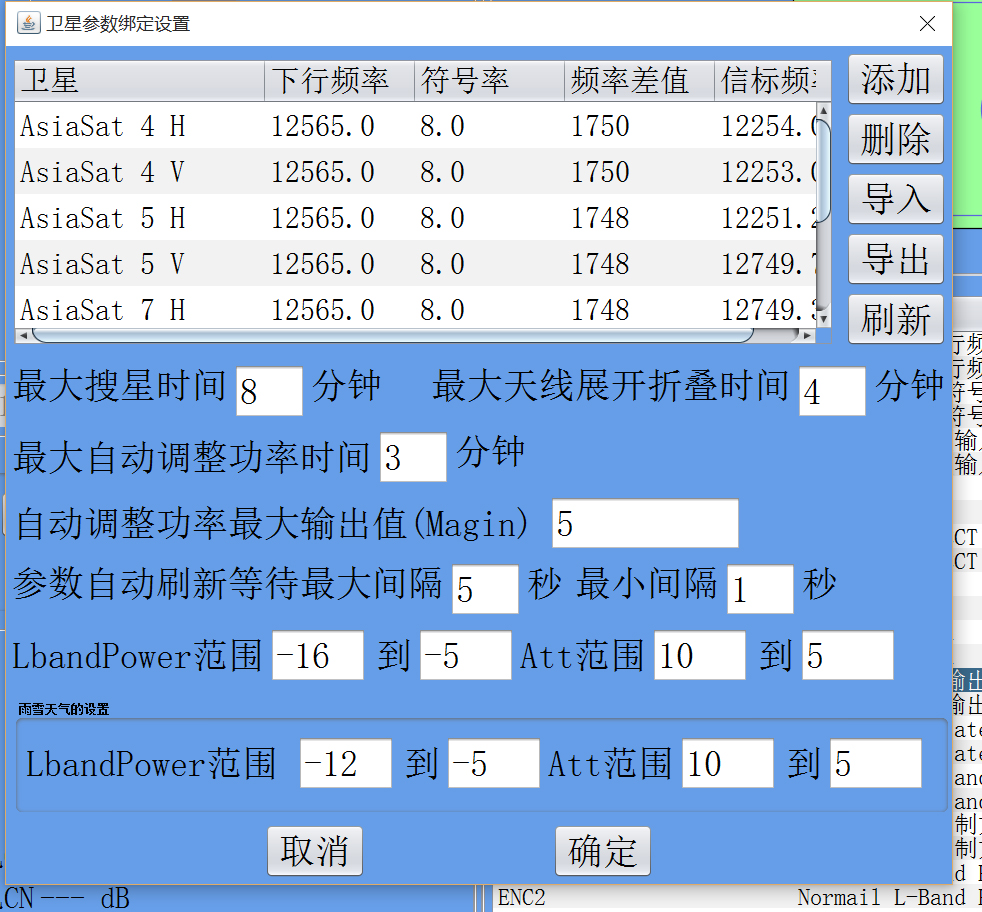
Task: Select the AsiaSat 4 H row
Action: [x=416, y=126]
